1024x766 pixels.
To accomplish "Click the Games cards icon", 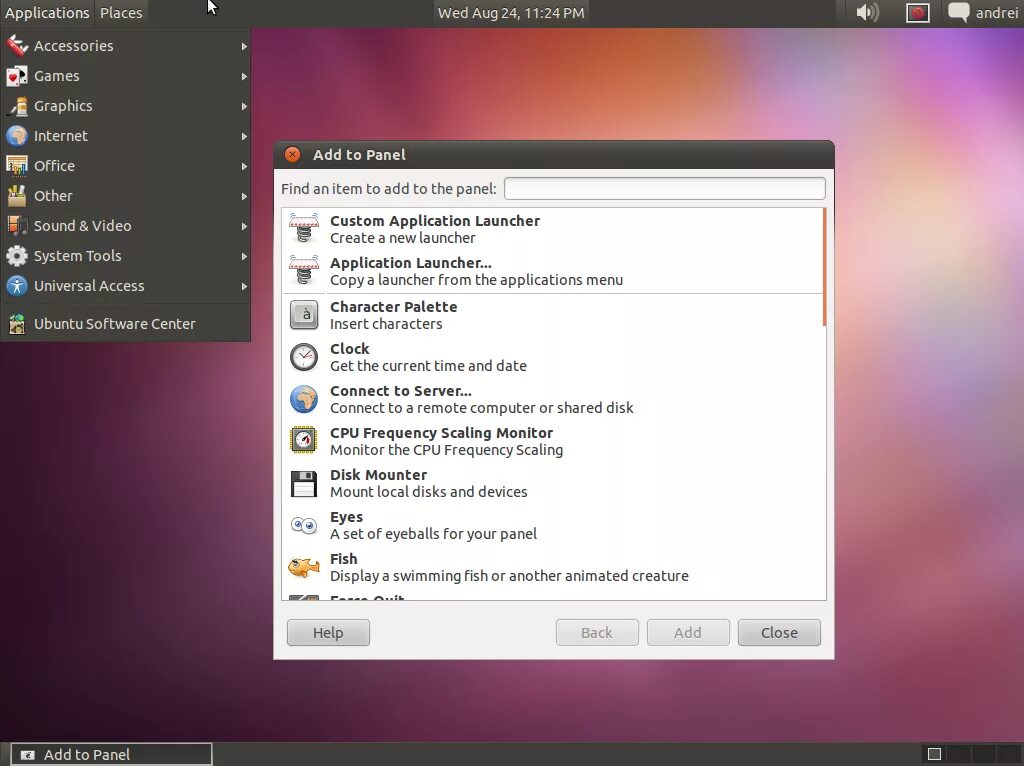I will click(x=17, y=76).
